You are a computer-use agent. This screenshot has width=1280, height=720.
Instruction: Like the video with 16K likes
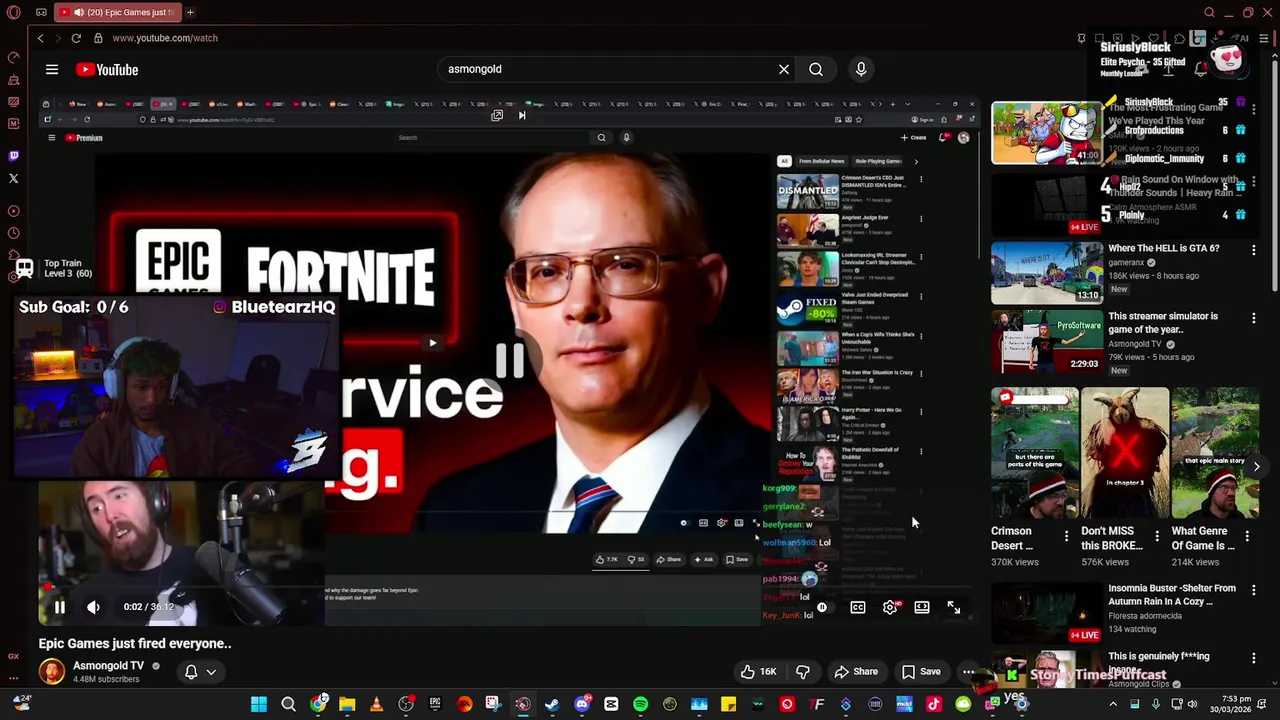coord(758,672)
